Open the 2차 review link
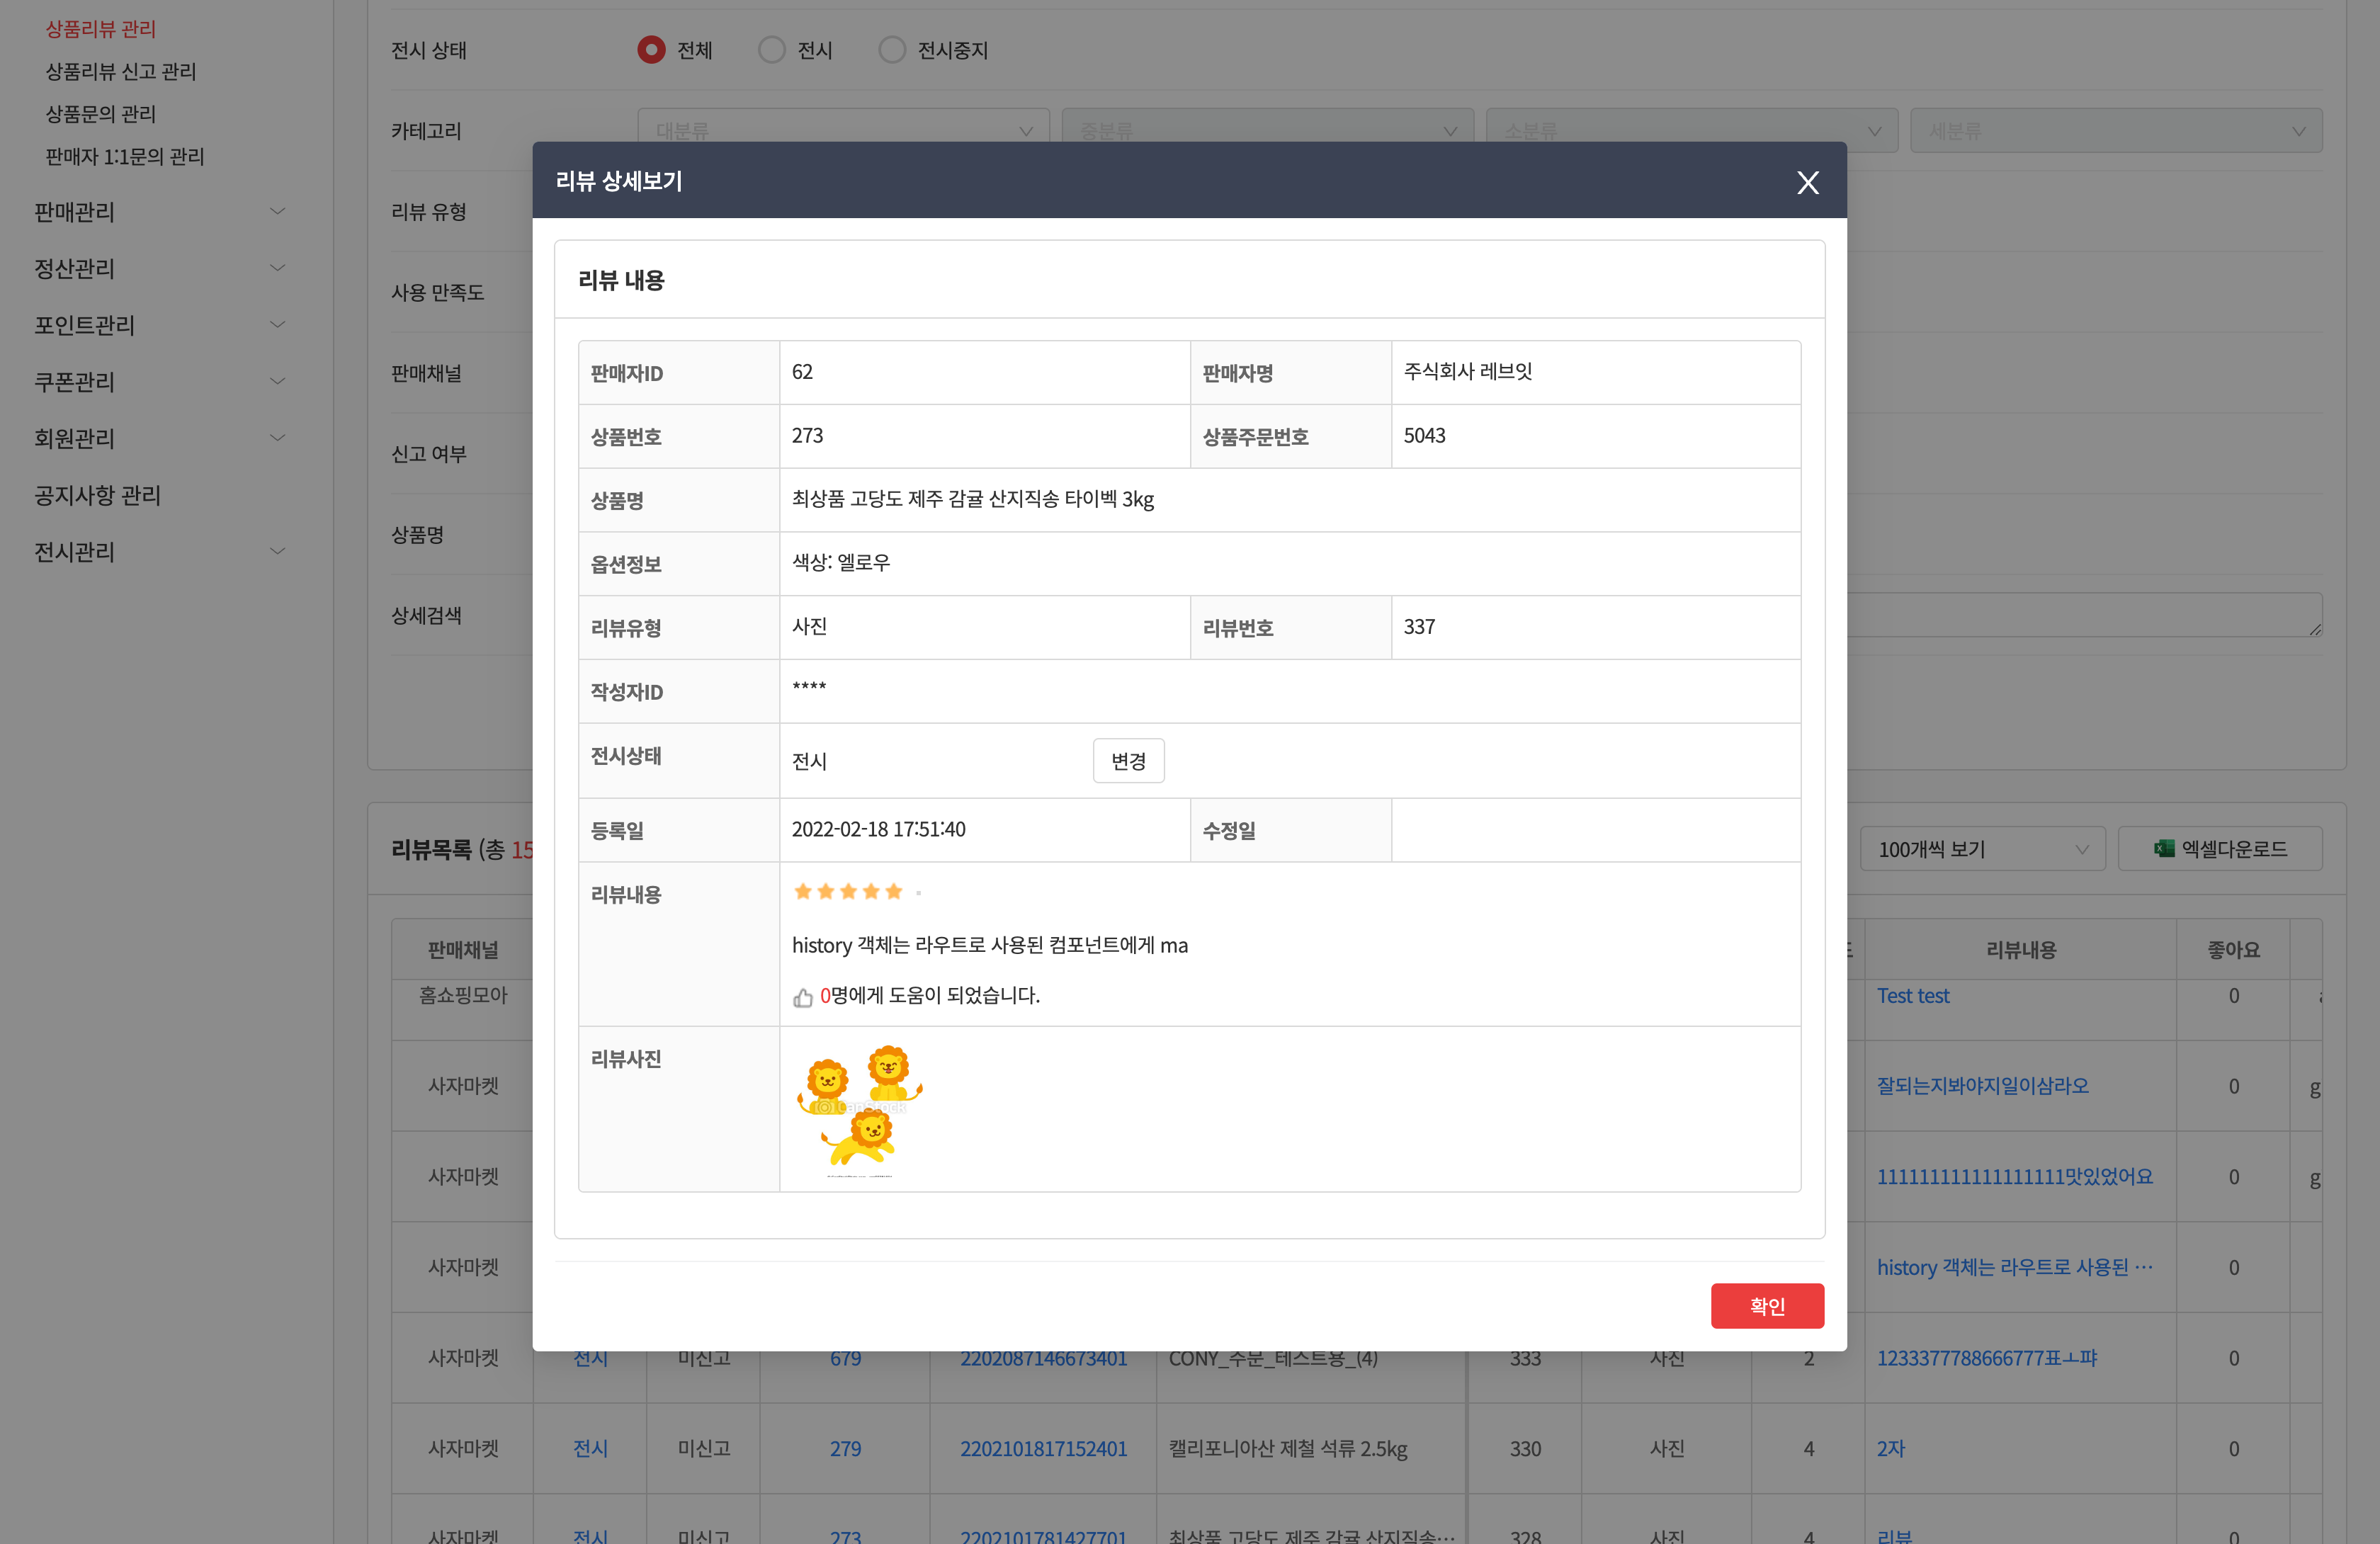The height and width of the screenshot is (1544, 2380). pos(1890,1448)
